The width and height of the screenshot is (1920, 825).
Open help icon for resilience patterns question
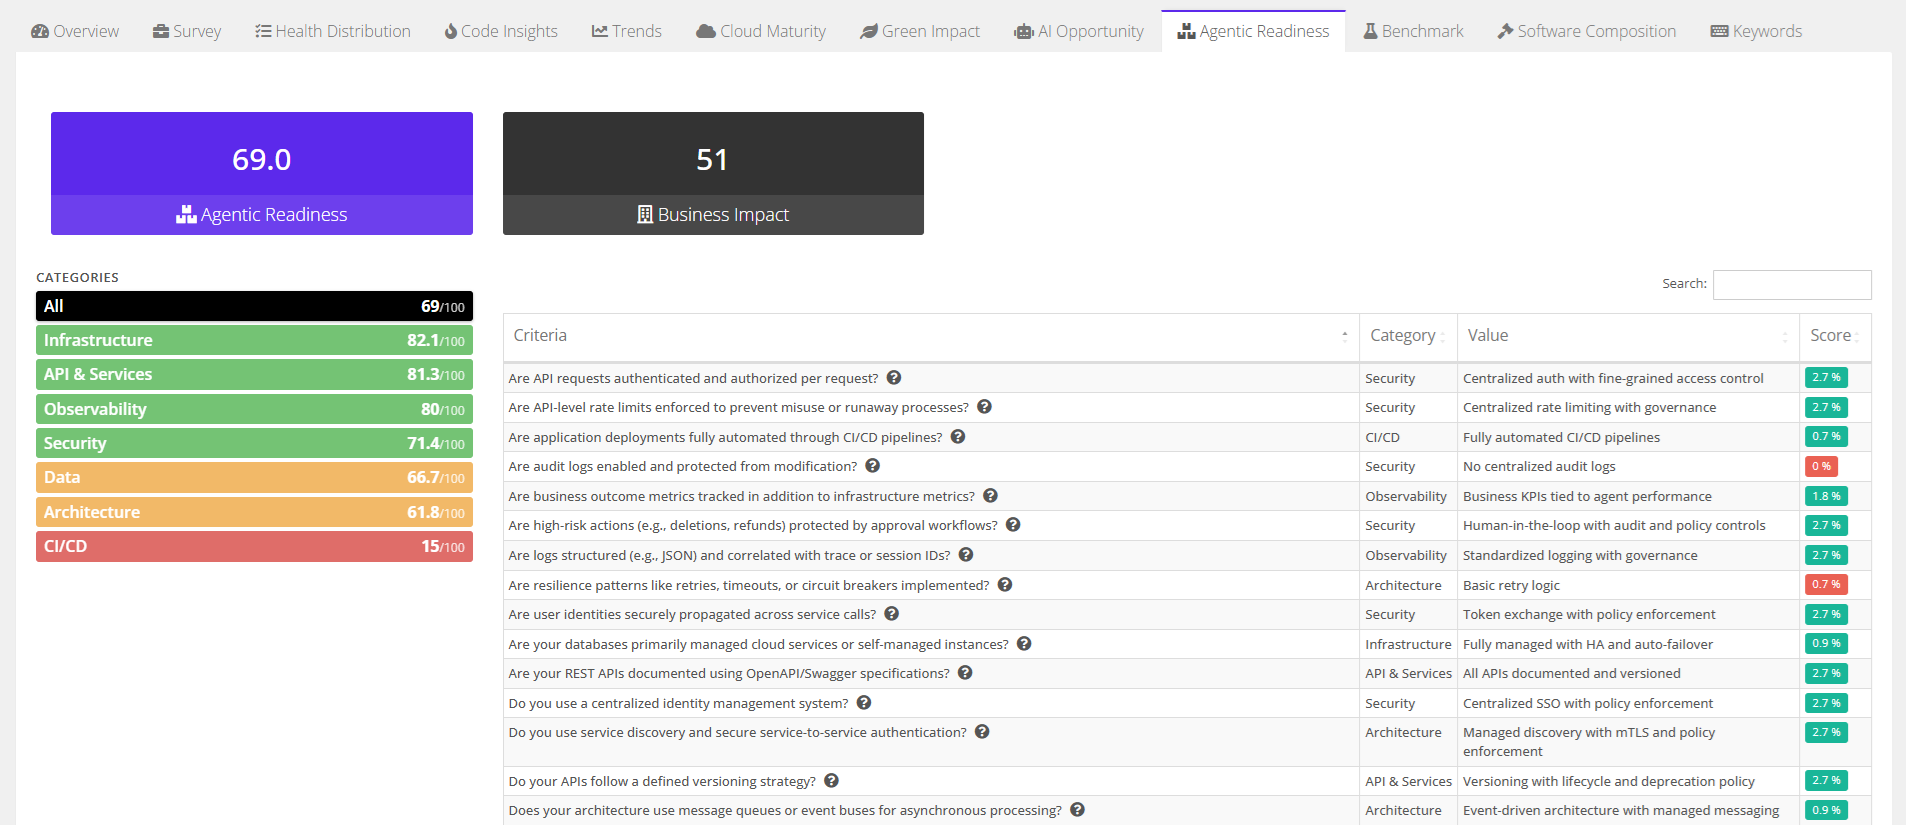pyautogui.click(x=1005, y=585)
